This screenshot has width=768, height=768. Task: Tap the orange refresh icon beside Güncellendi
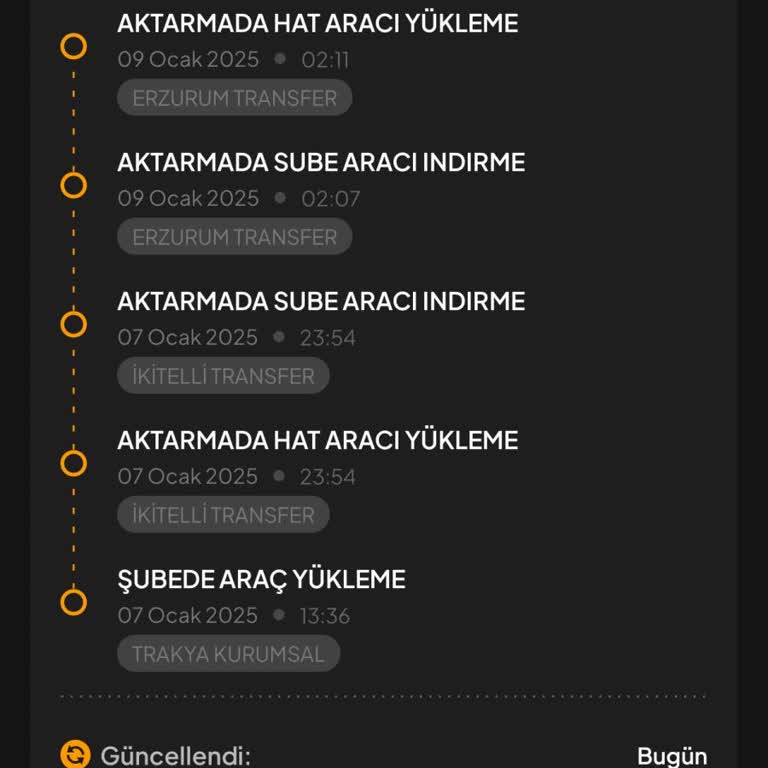click(x=75, y=755)
